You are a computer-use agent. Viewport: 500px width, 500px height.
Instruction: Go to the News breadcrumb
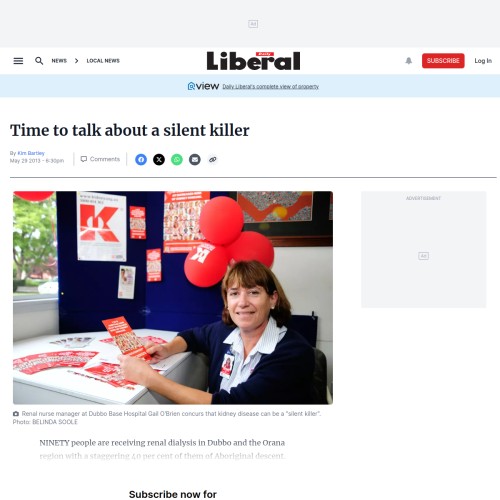pos(59,61)
